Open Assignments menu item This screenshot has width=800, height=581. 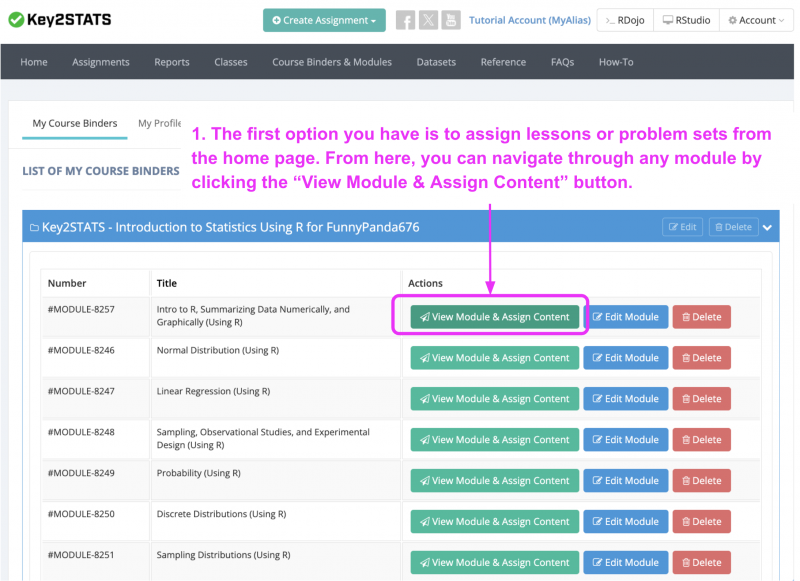101,62
